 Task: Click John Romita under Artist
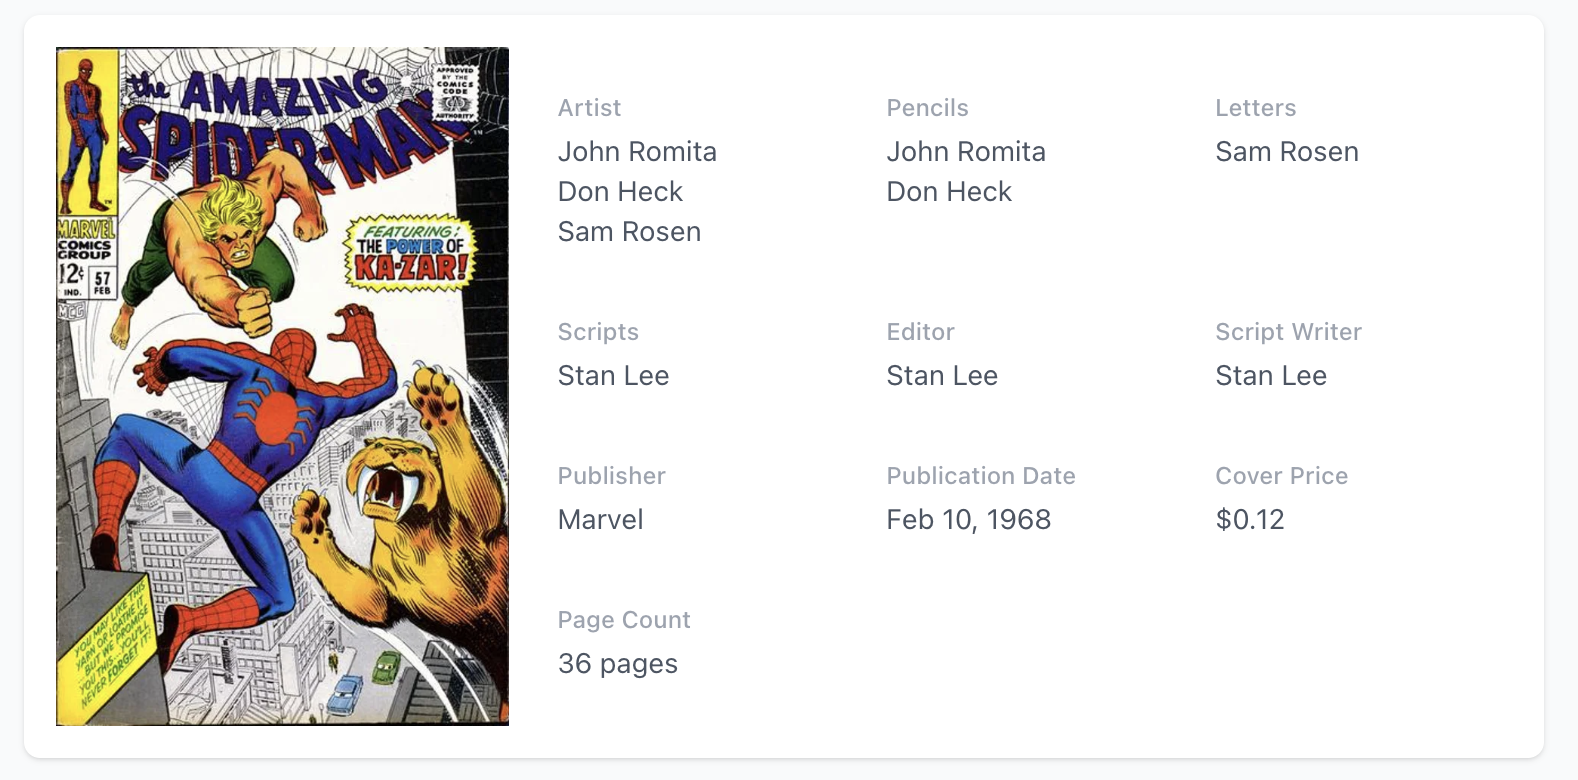(x=637, y=152)
